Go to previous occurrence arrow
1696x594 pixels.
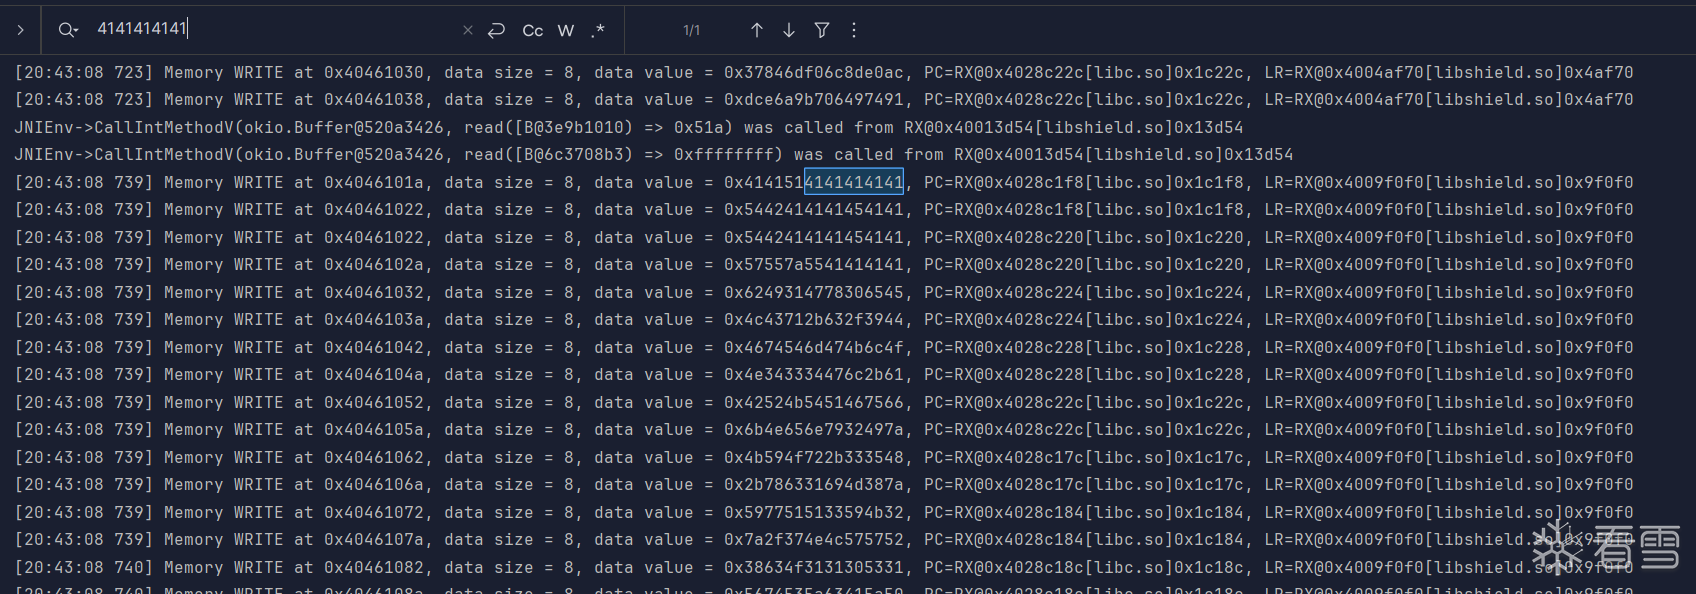[757, 30]
